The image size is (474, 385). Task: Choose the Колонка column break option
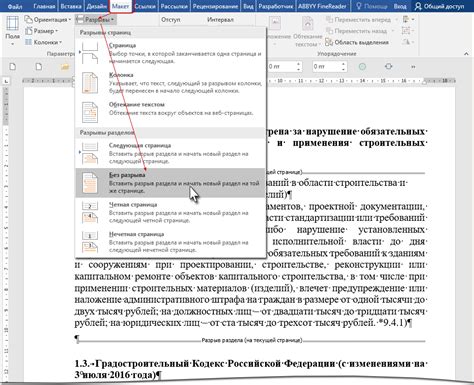pyautogui.click(x=171, y=83)
